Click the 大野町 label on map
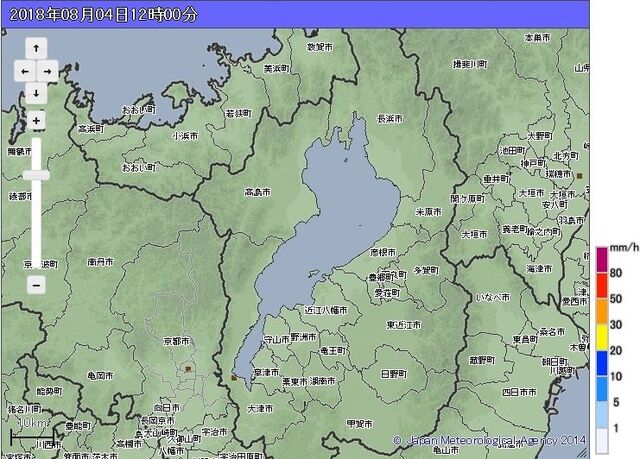The height and width of the screenshot is (459, 640). (x=540, y=135)
